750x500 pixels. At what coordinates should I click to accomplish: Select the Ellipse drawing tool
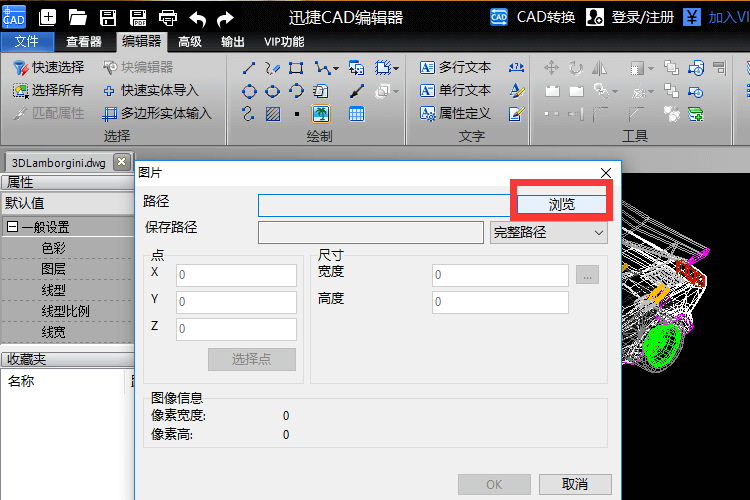(273, 91)
